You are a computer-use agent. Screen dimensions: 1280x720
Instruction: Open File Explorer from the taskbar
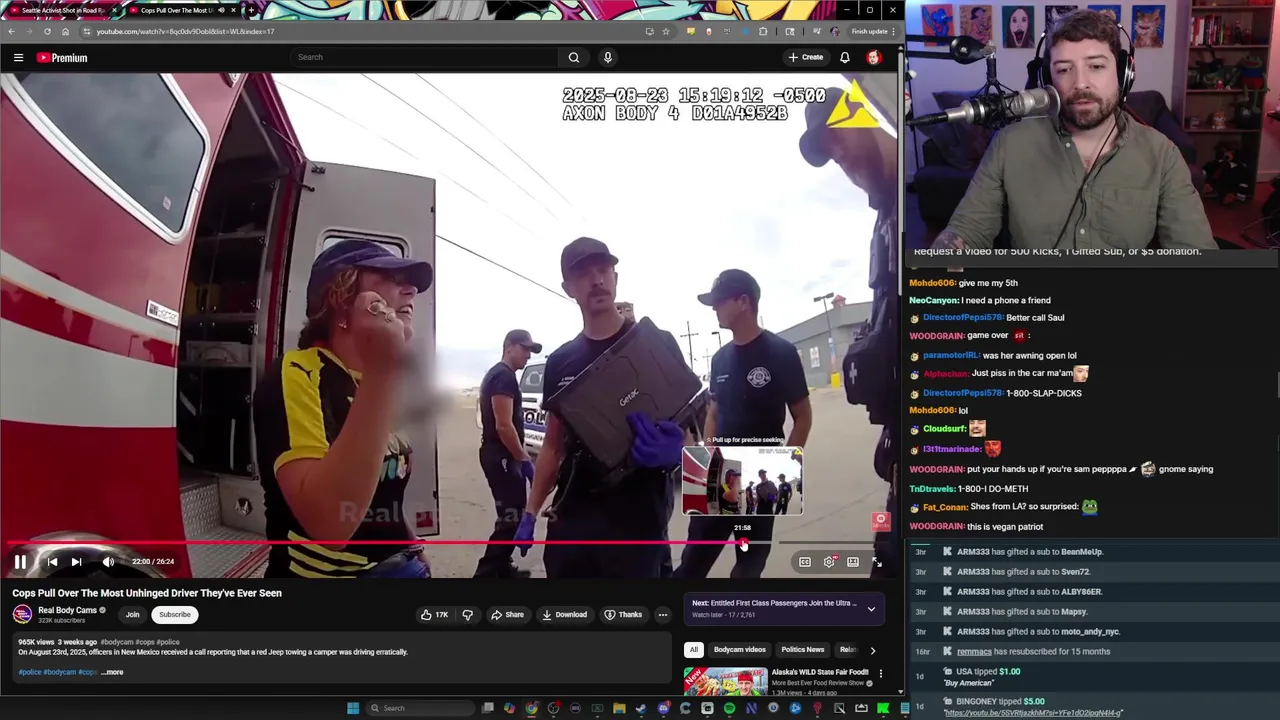619,708
